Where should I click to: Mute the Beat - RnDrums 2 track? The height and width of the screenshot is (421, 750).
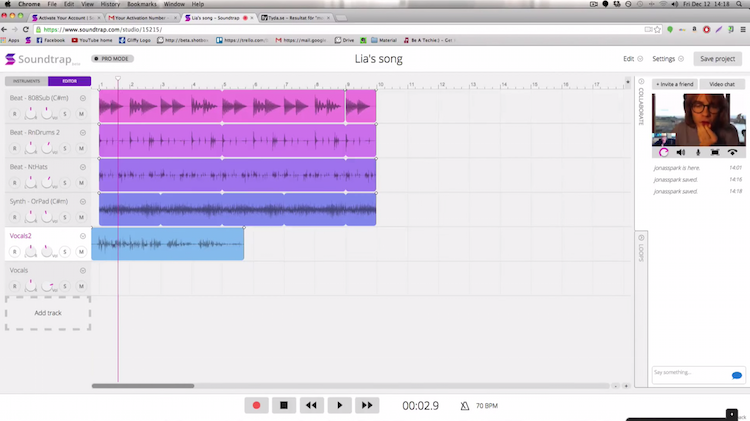click(81, 148)
